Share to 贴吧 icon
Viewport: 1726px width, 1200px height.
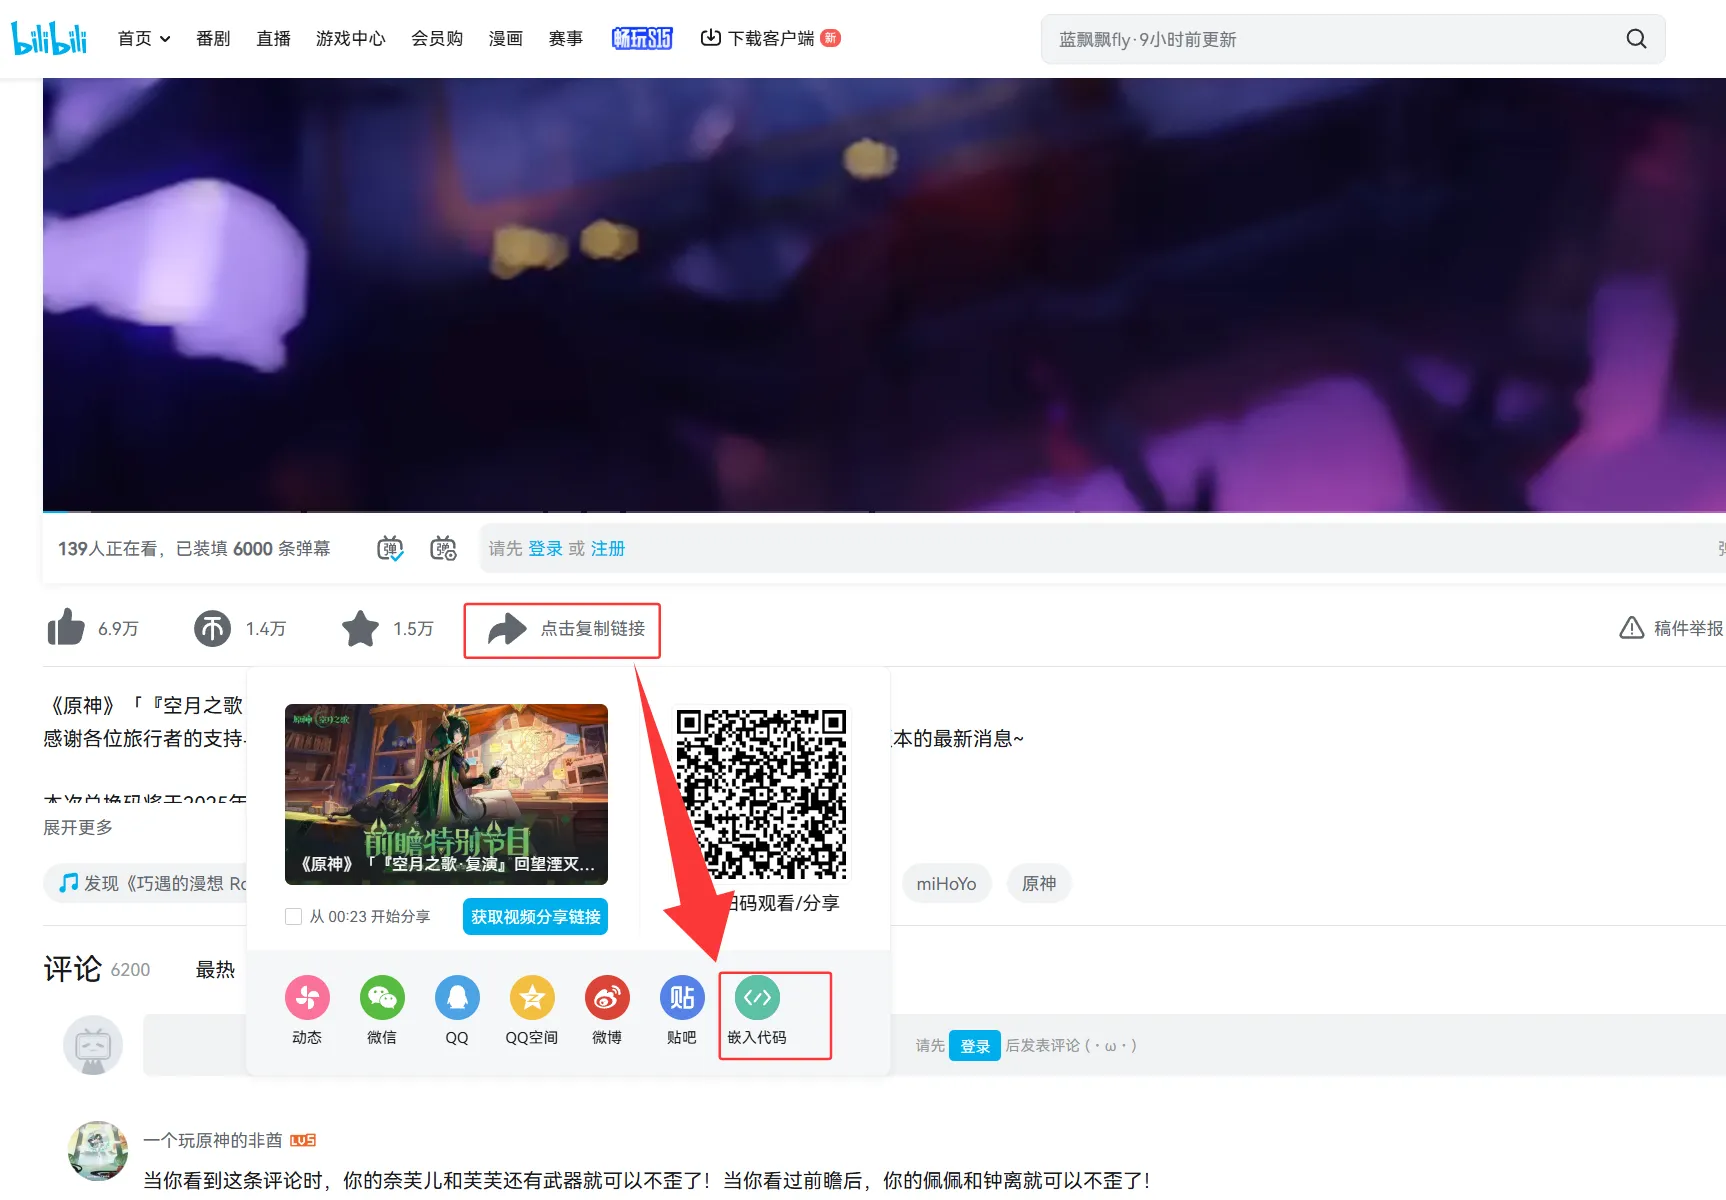pos(682,997)
